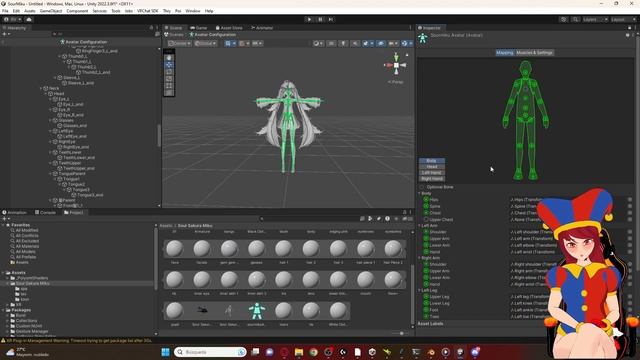
Task: Switch to the Game tab
Action: (199, 28)
